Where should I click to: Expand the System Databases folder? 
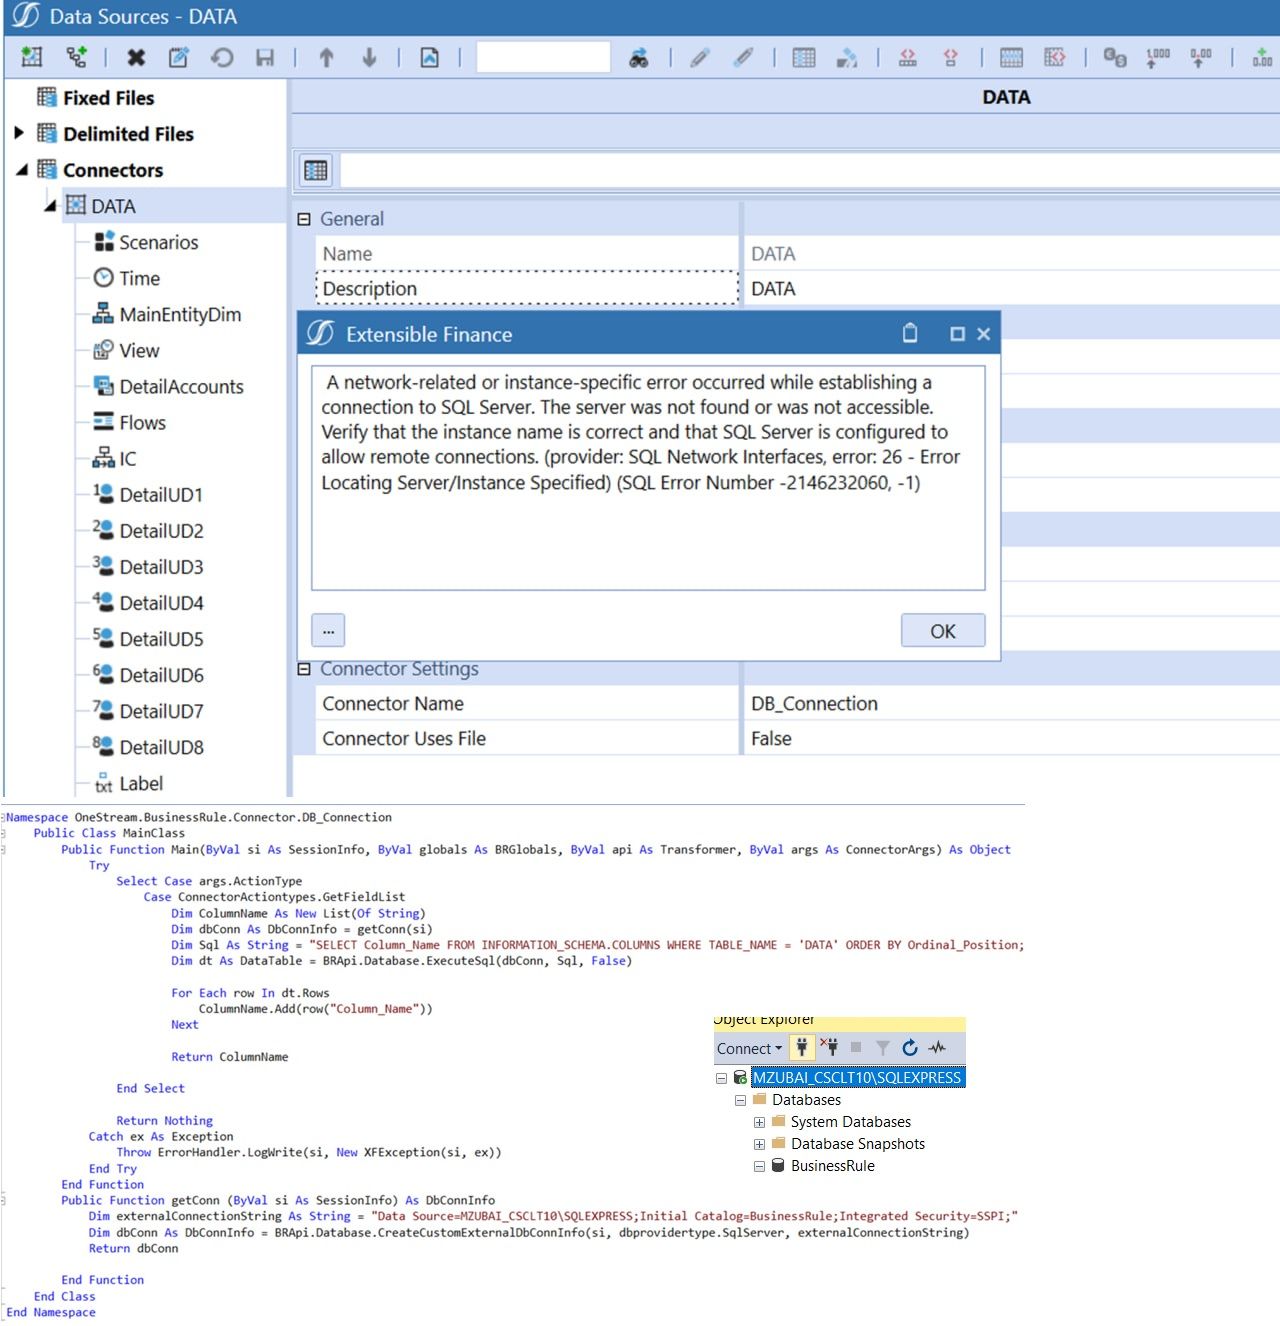pyautogui.click(x=759, y=1122)
